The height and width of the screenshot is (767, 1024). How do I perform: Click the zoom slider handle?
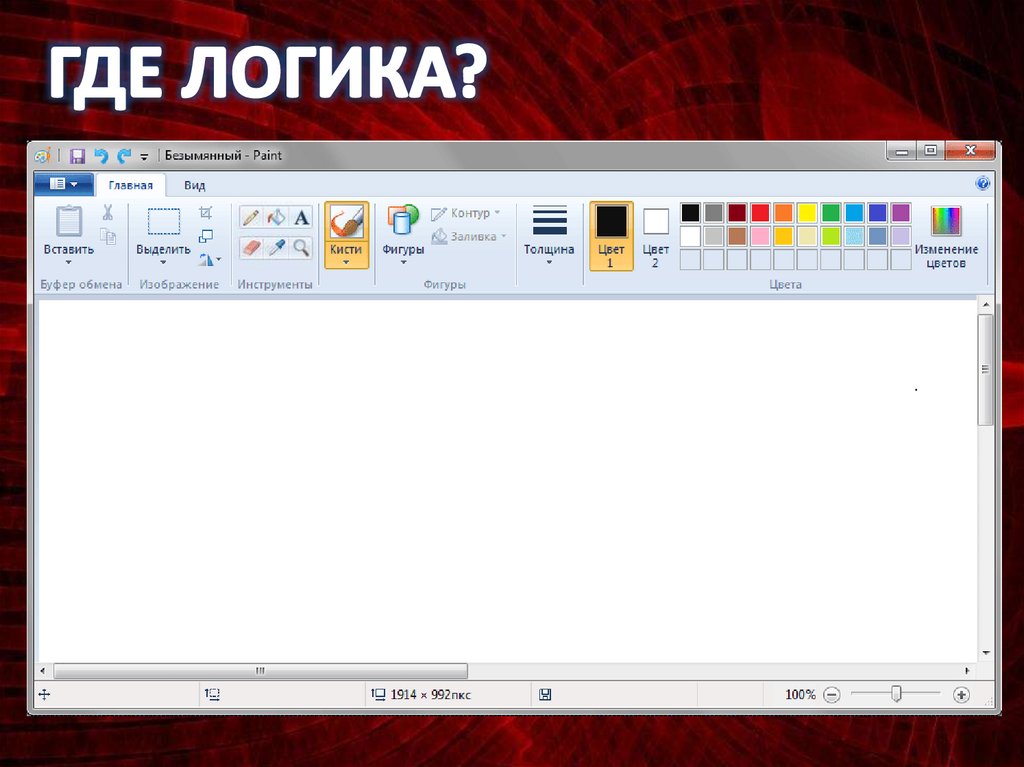pyautogui.click(x=897, y=694)
